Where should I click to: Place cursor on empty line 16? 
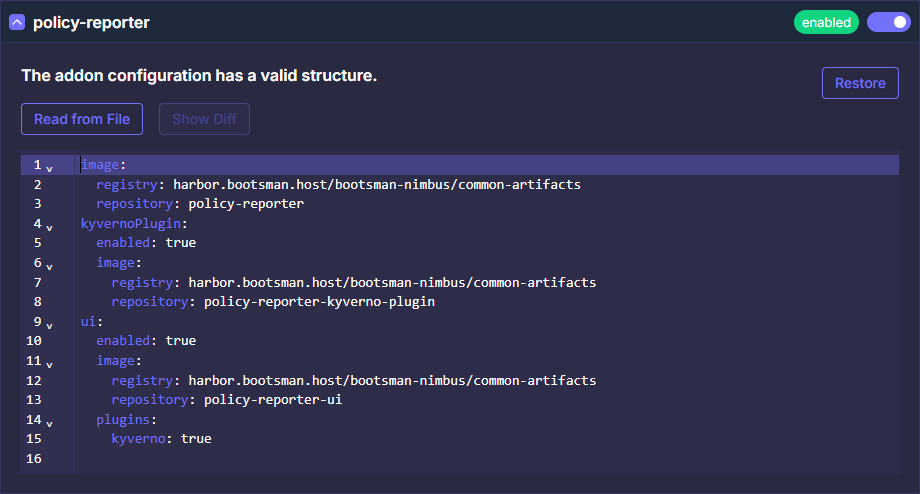pos(300,459)
